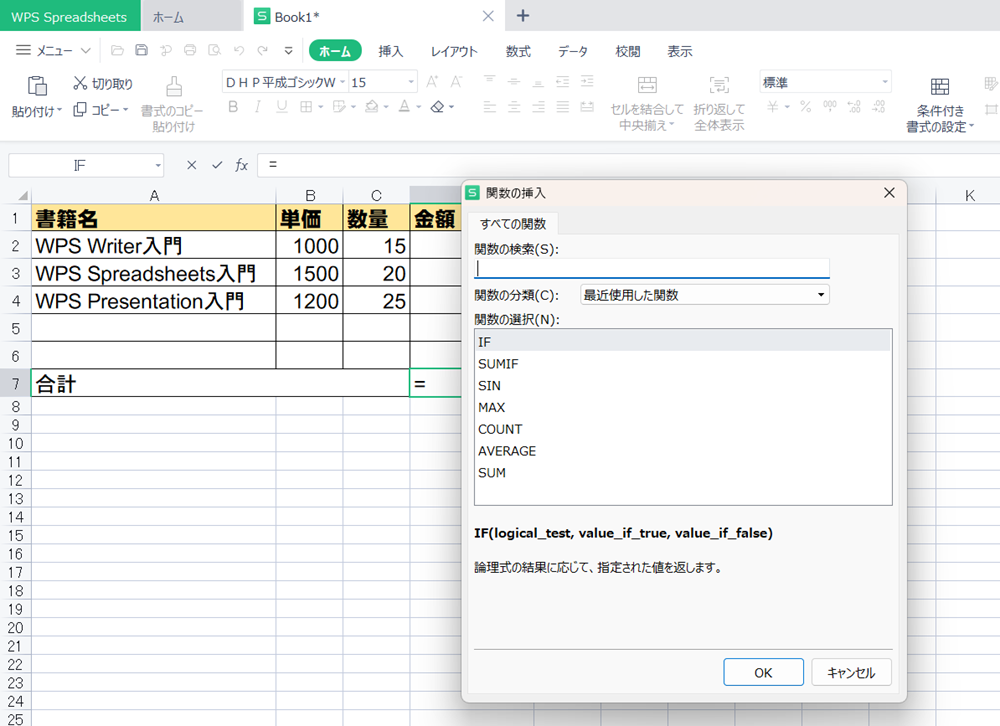This screenshot has width=1000, height=726.
Task: Select SUMIF in the function list
Action: [682, 364]
